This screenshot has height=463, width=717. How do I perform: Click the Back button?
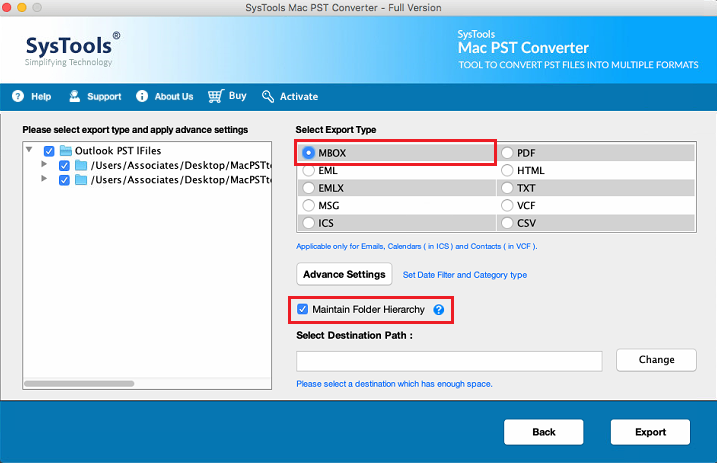[544, 432]
